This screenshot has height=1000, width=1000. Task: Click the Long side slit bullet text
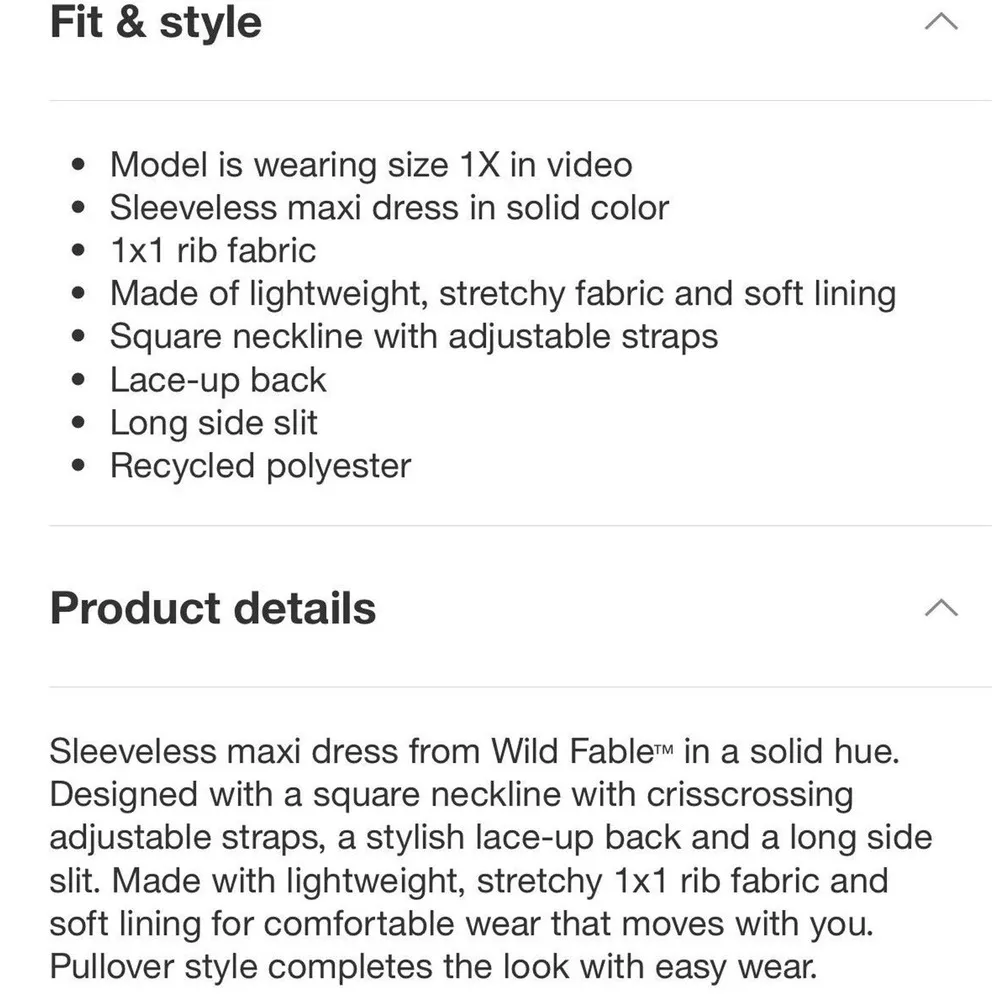coord(214,422)
